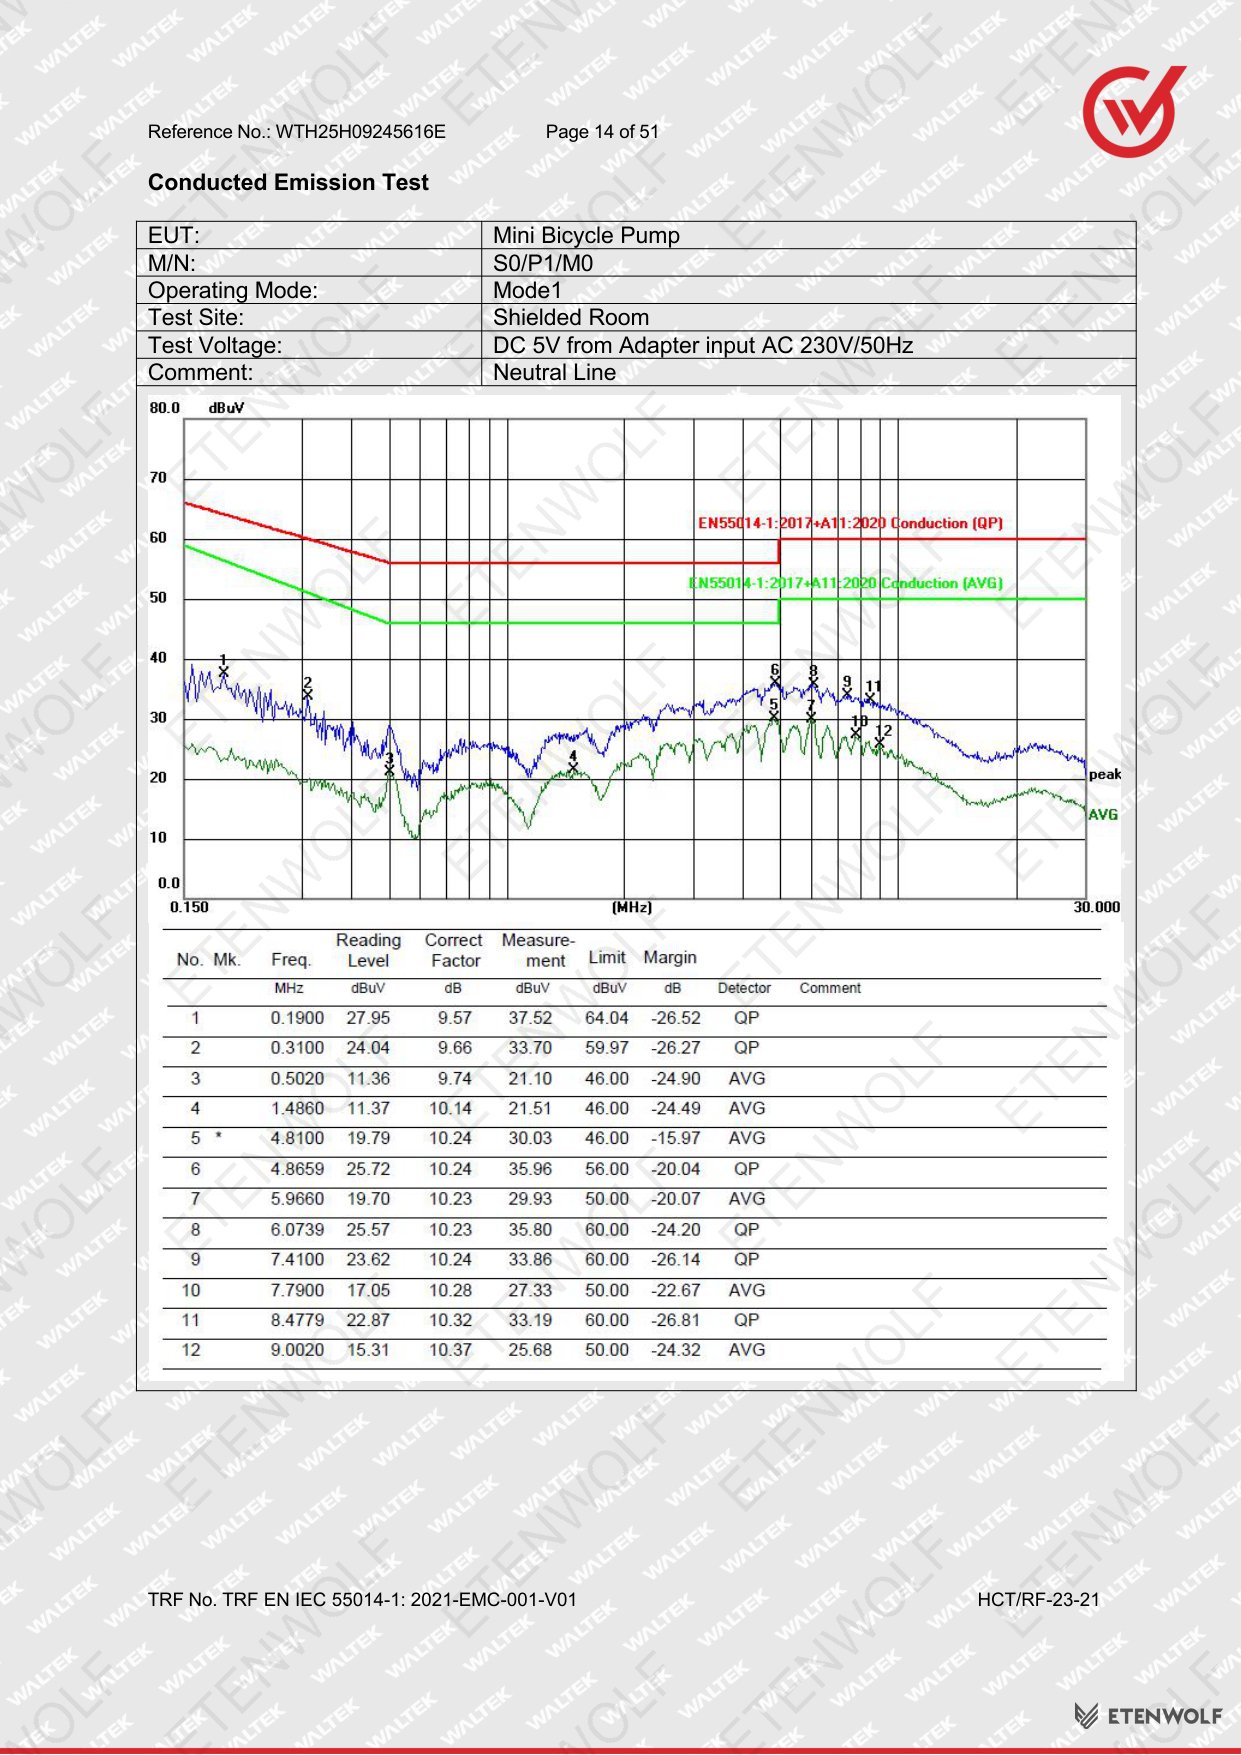The width and height of the screenshot is (1241, 1755).
Task: Click marker 1 on the peak trace
Action: tap(224, 671)
